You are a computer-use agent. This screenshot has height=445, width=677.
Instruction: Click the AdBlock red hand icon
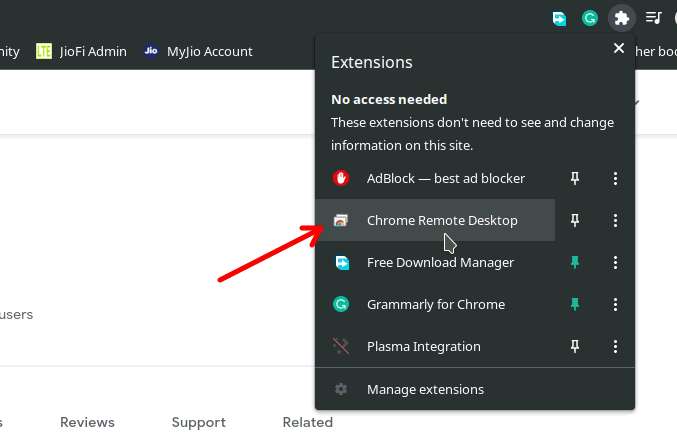[x=341, y=178]
